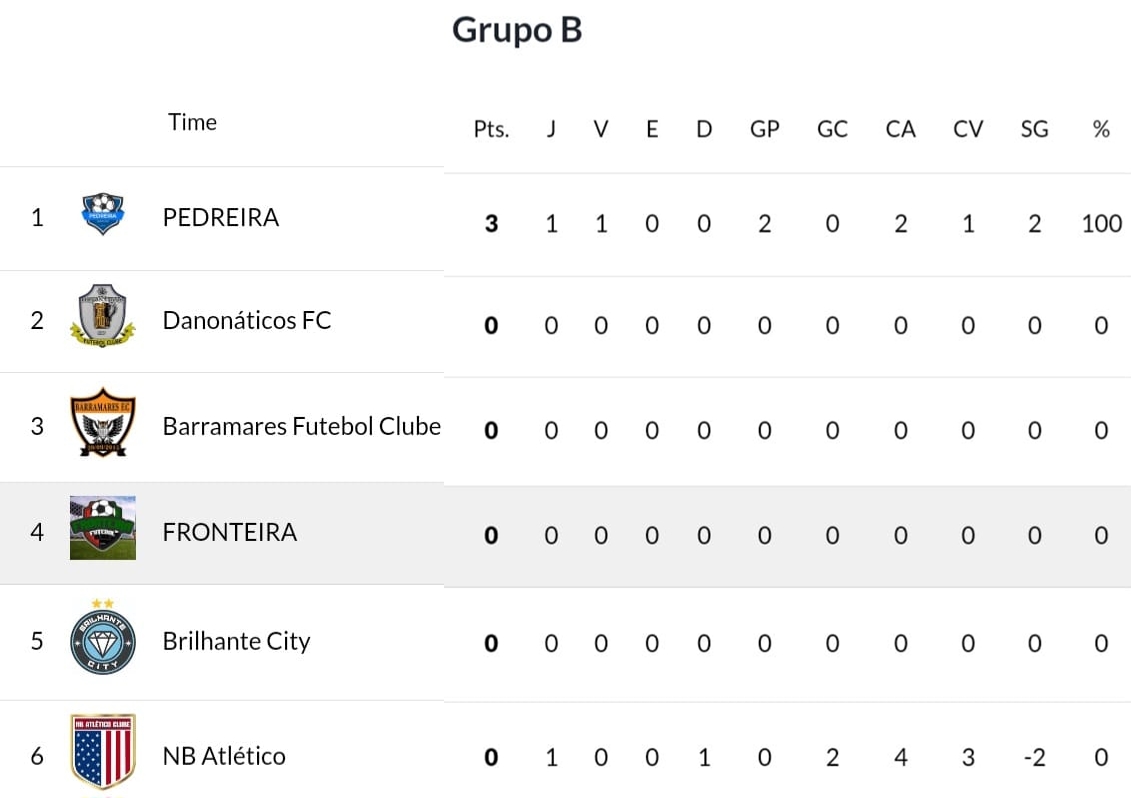Click the Danonáticos FC shield logo

point(102,315)
